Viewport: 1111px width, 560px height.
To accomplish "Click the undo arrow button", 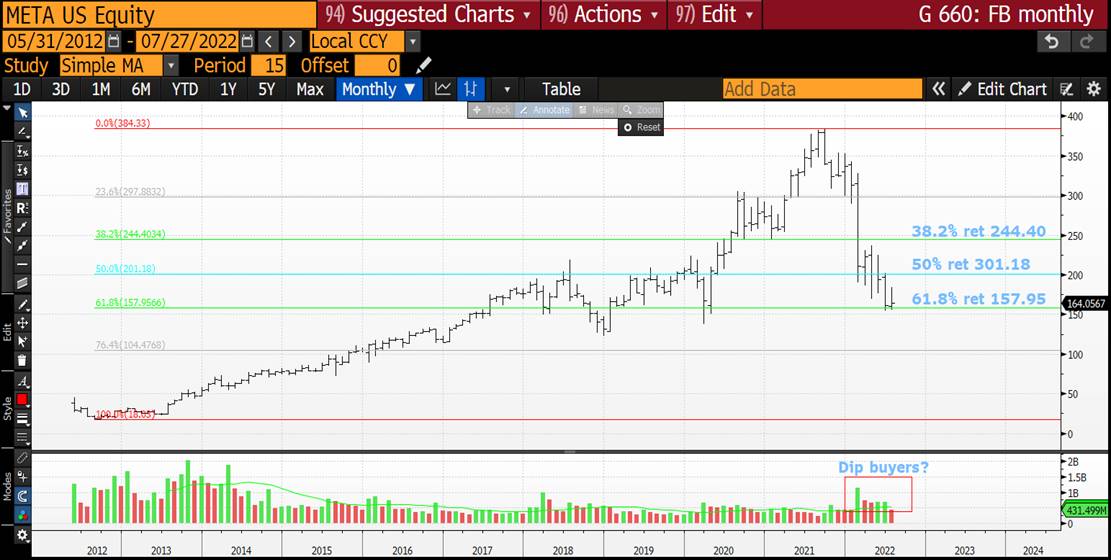I will click(x=1052, y=42).
